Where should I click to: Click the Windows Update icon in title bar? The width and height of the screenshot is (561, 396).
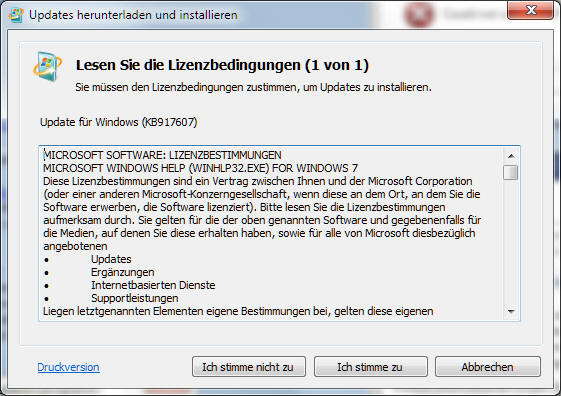16,15
